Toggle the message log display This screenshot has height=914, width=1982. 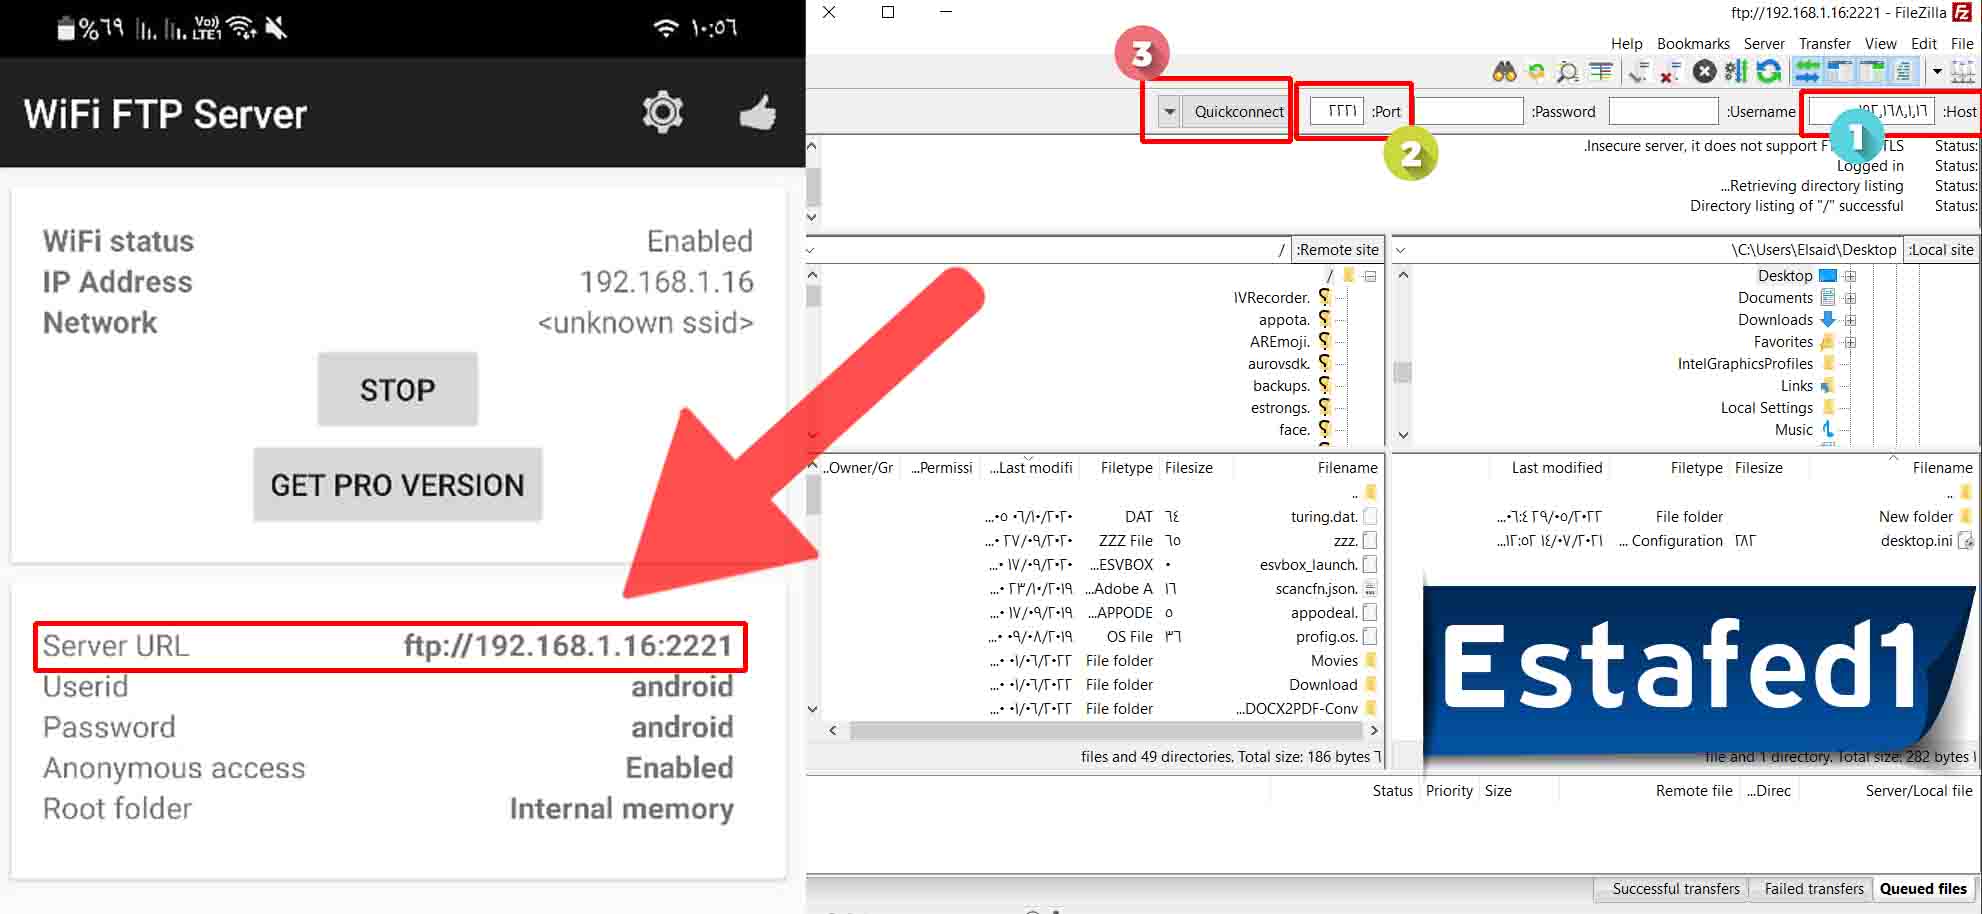pos(1903,71)
